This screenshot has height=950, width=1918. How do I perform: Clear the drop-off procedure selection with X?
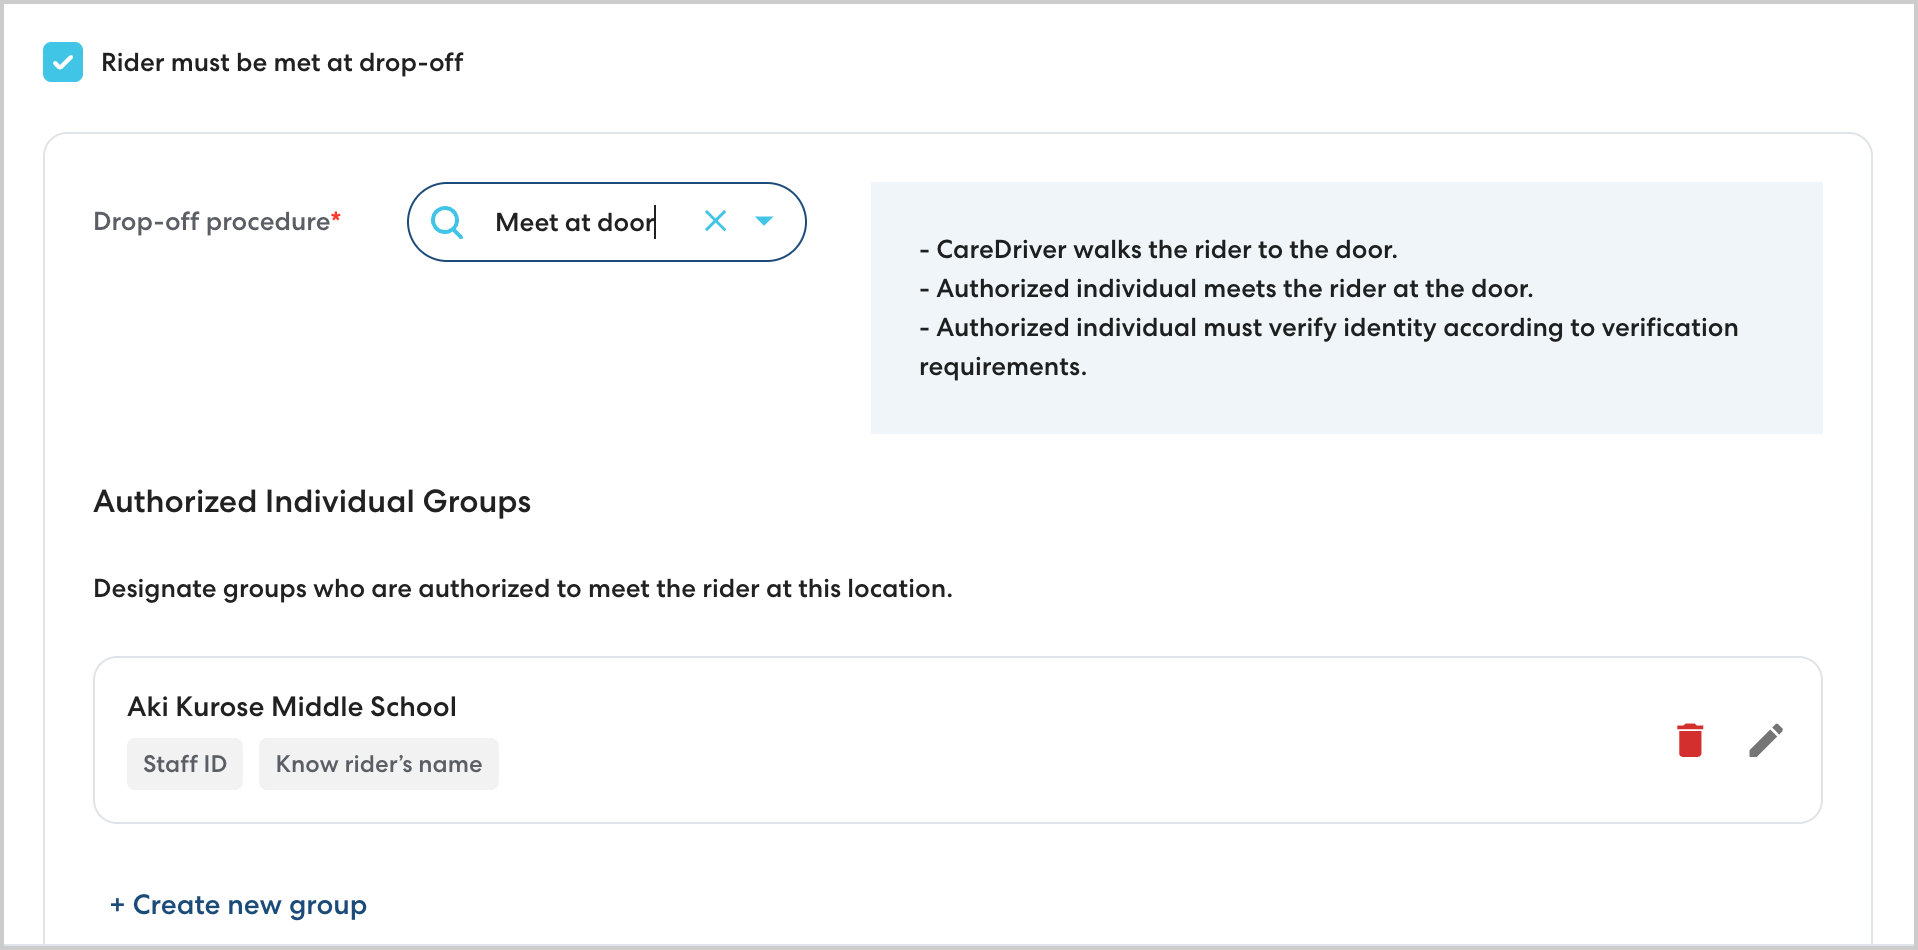coord(715,221)
